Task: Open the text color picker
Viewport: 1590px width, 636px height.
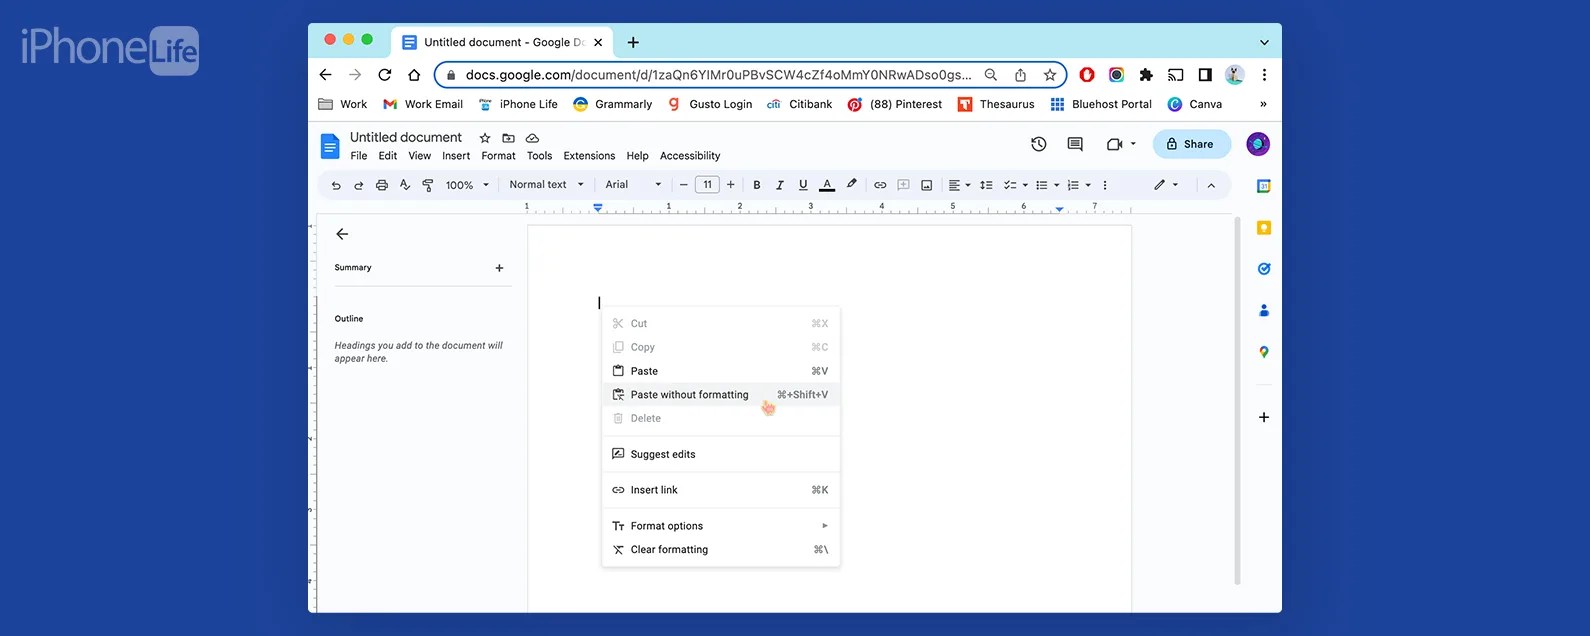Action: 827,185
